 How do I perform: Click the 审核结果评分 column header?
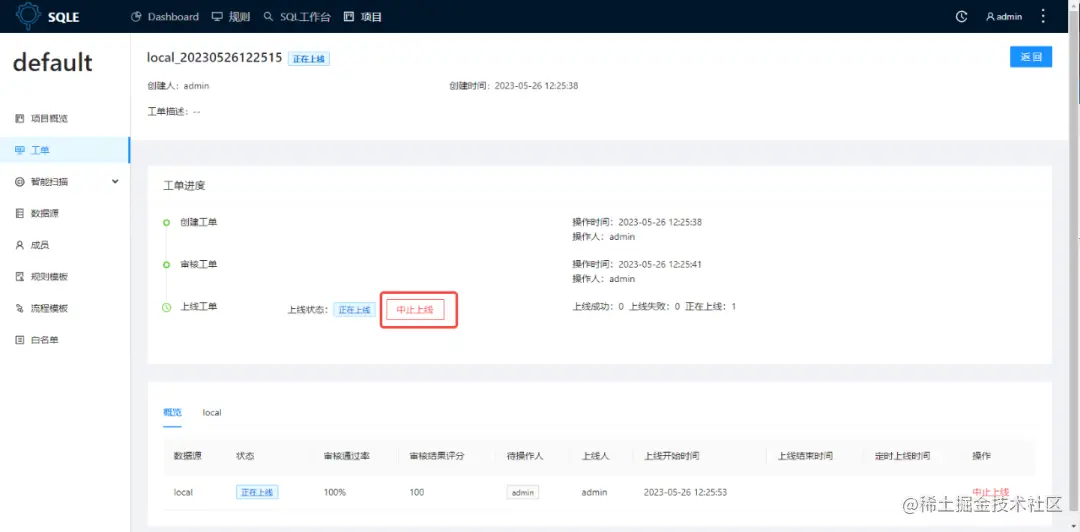coord(437,456)
